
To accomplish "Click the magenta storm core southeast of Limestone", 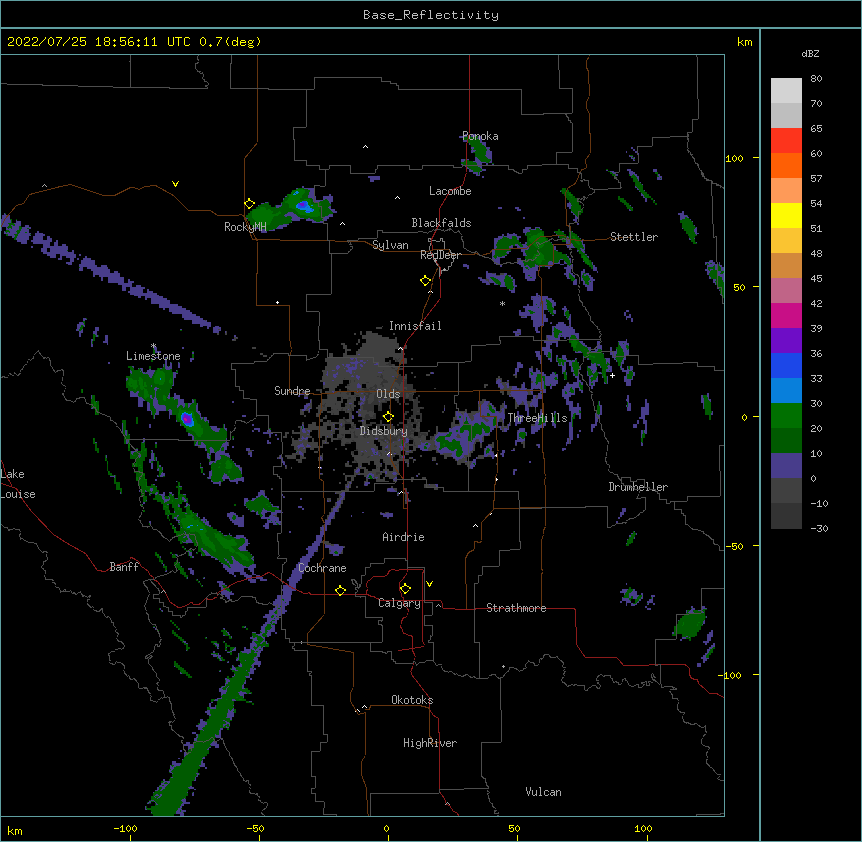I will [187, 419].
